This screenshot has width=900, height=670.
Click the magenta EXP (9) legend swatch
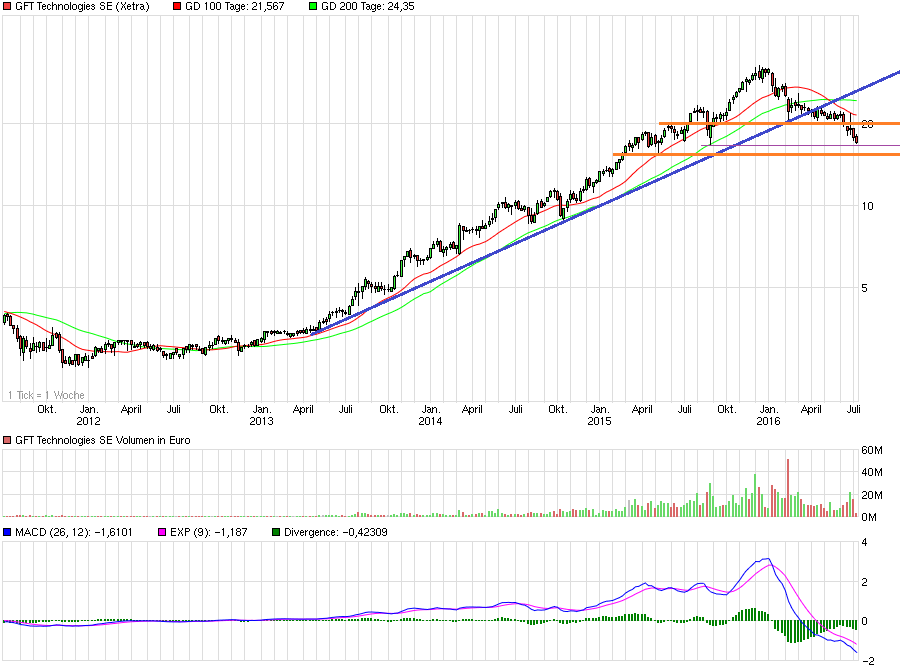(162, 532)
